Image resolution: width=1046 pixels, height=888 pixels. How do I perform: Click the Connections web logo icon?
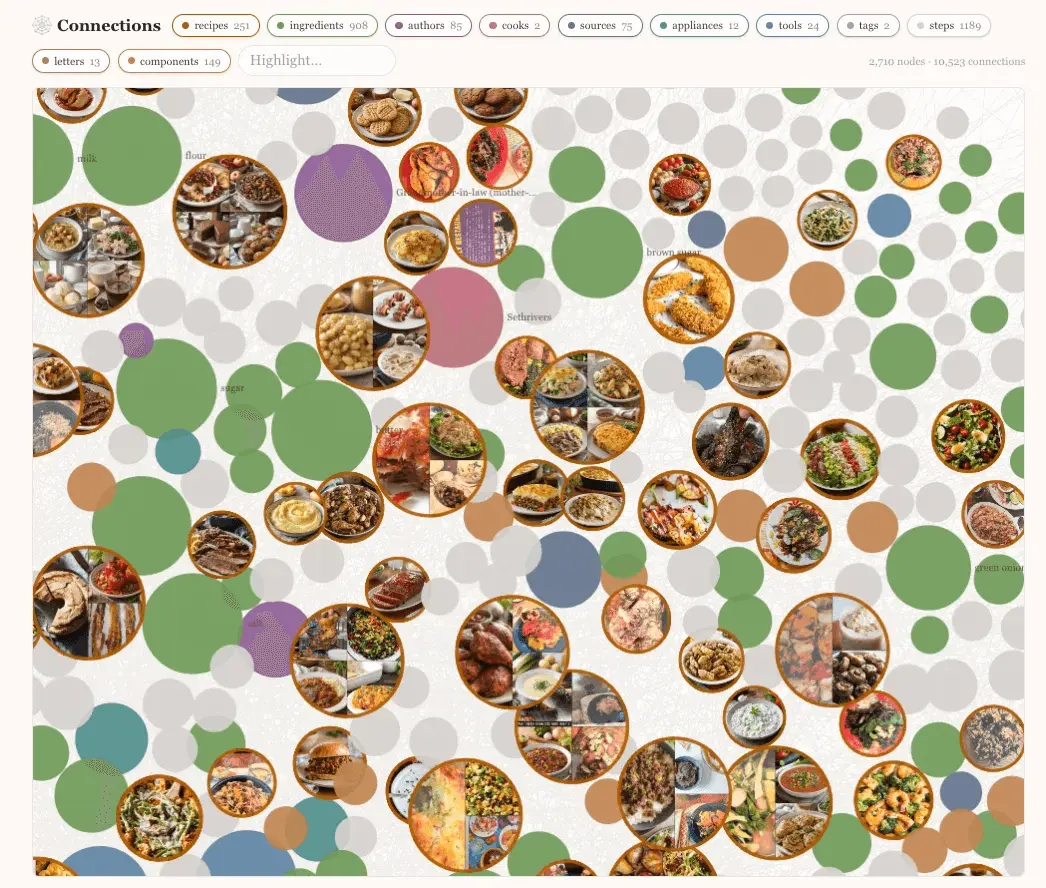[41, 25]
